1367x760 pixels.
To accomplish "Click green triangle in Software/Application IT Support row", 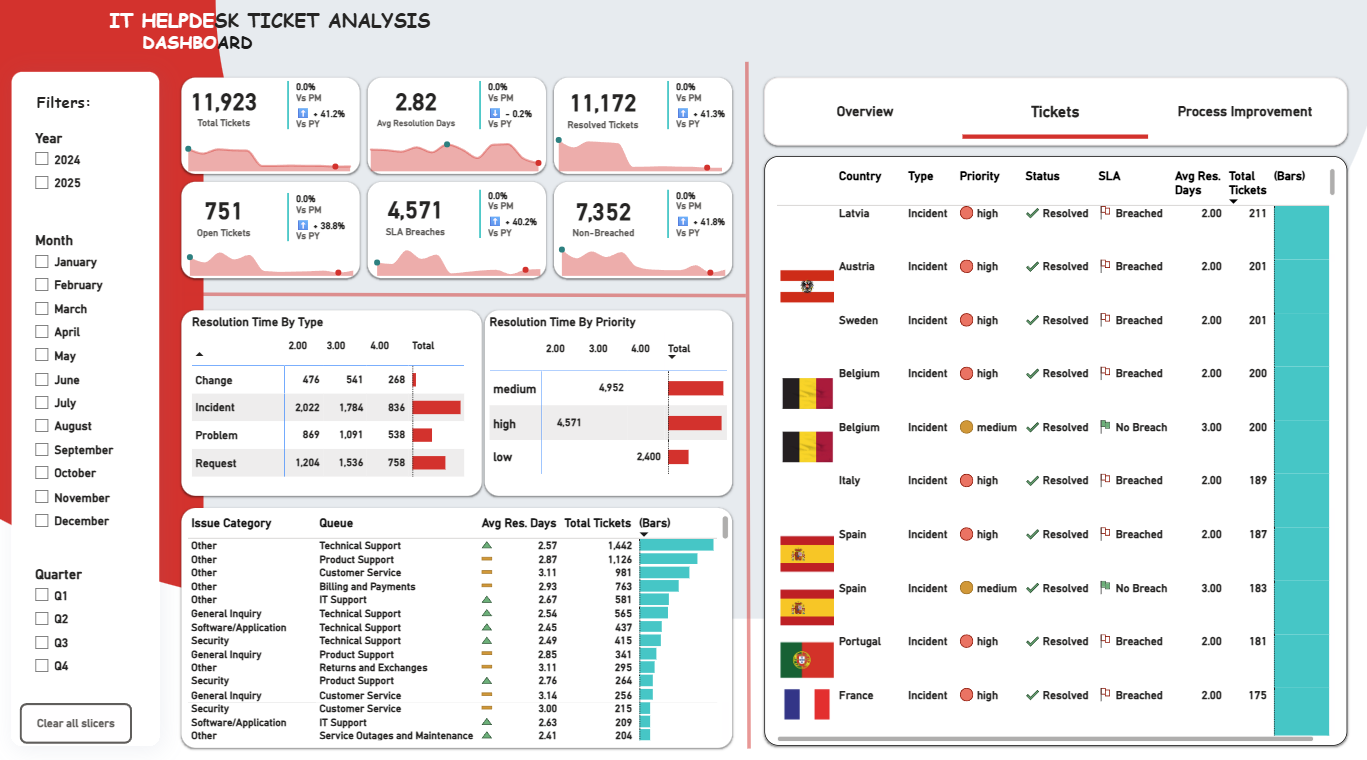I will (487, 722).
